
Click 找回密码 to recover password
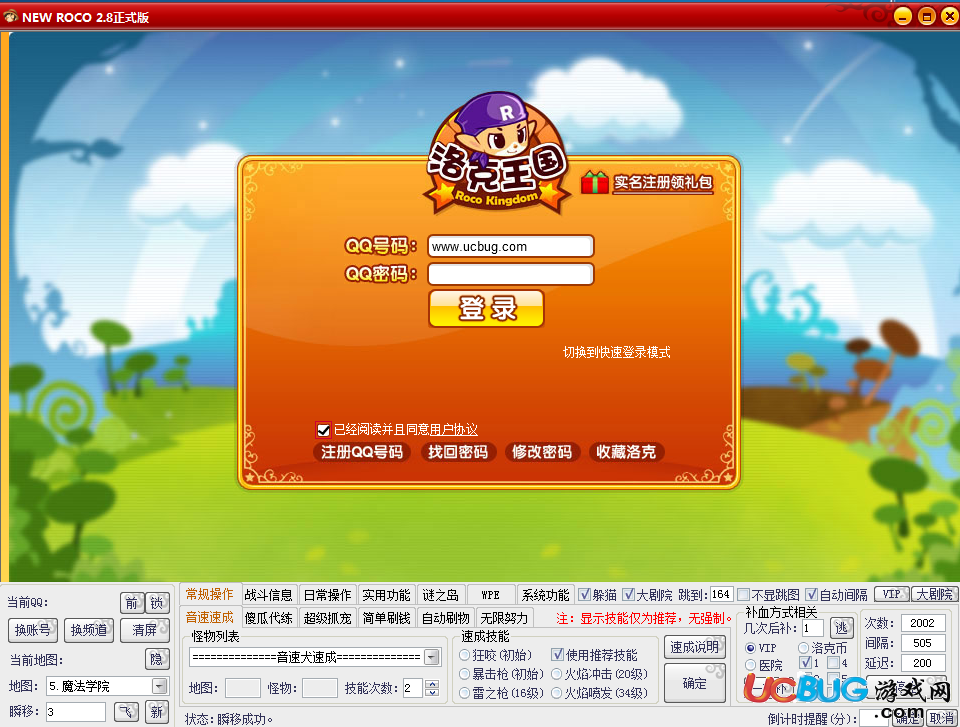[458, 452]
